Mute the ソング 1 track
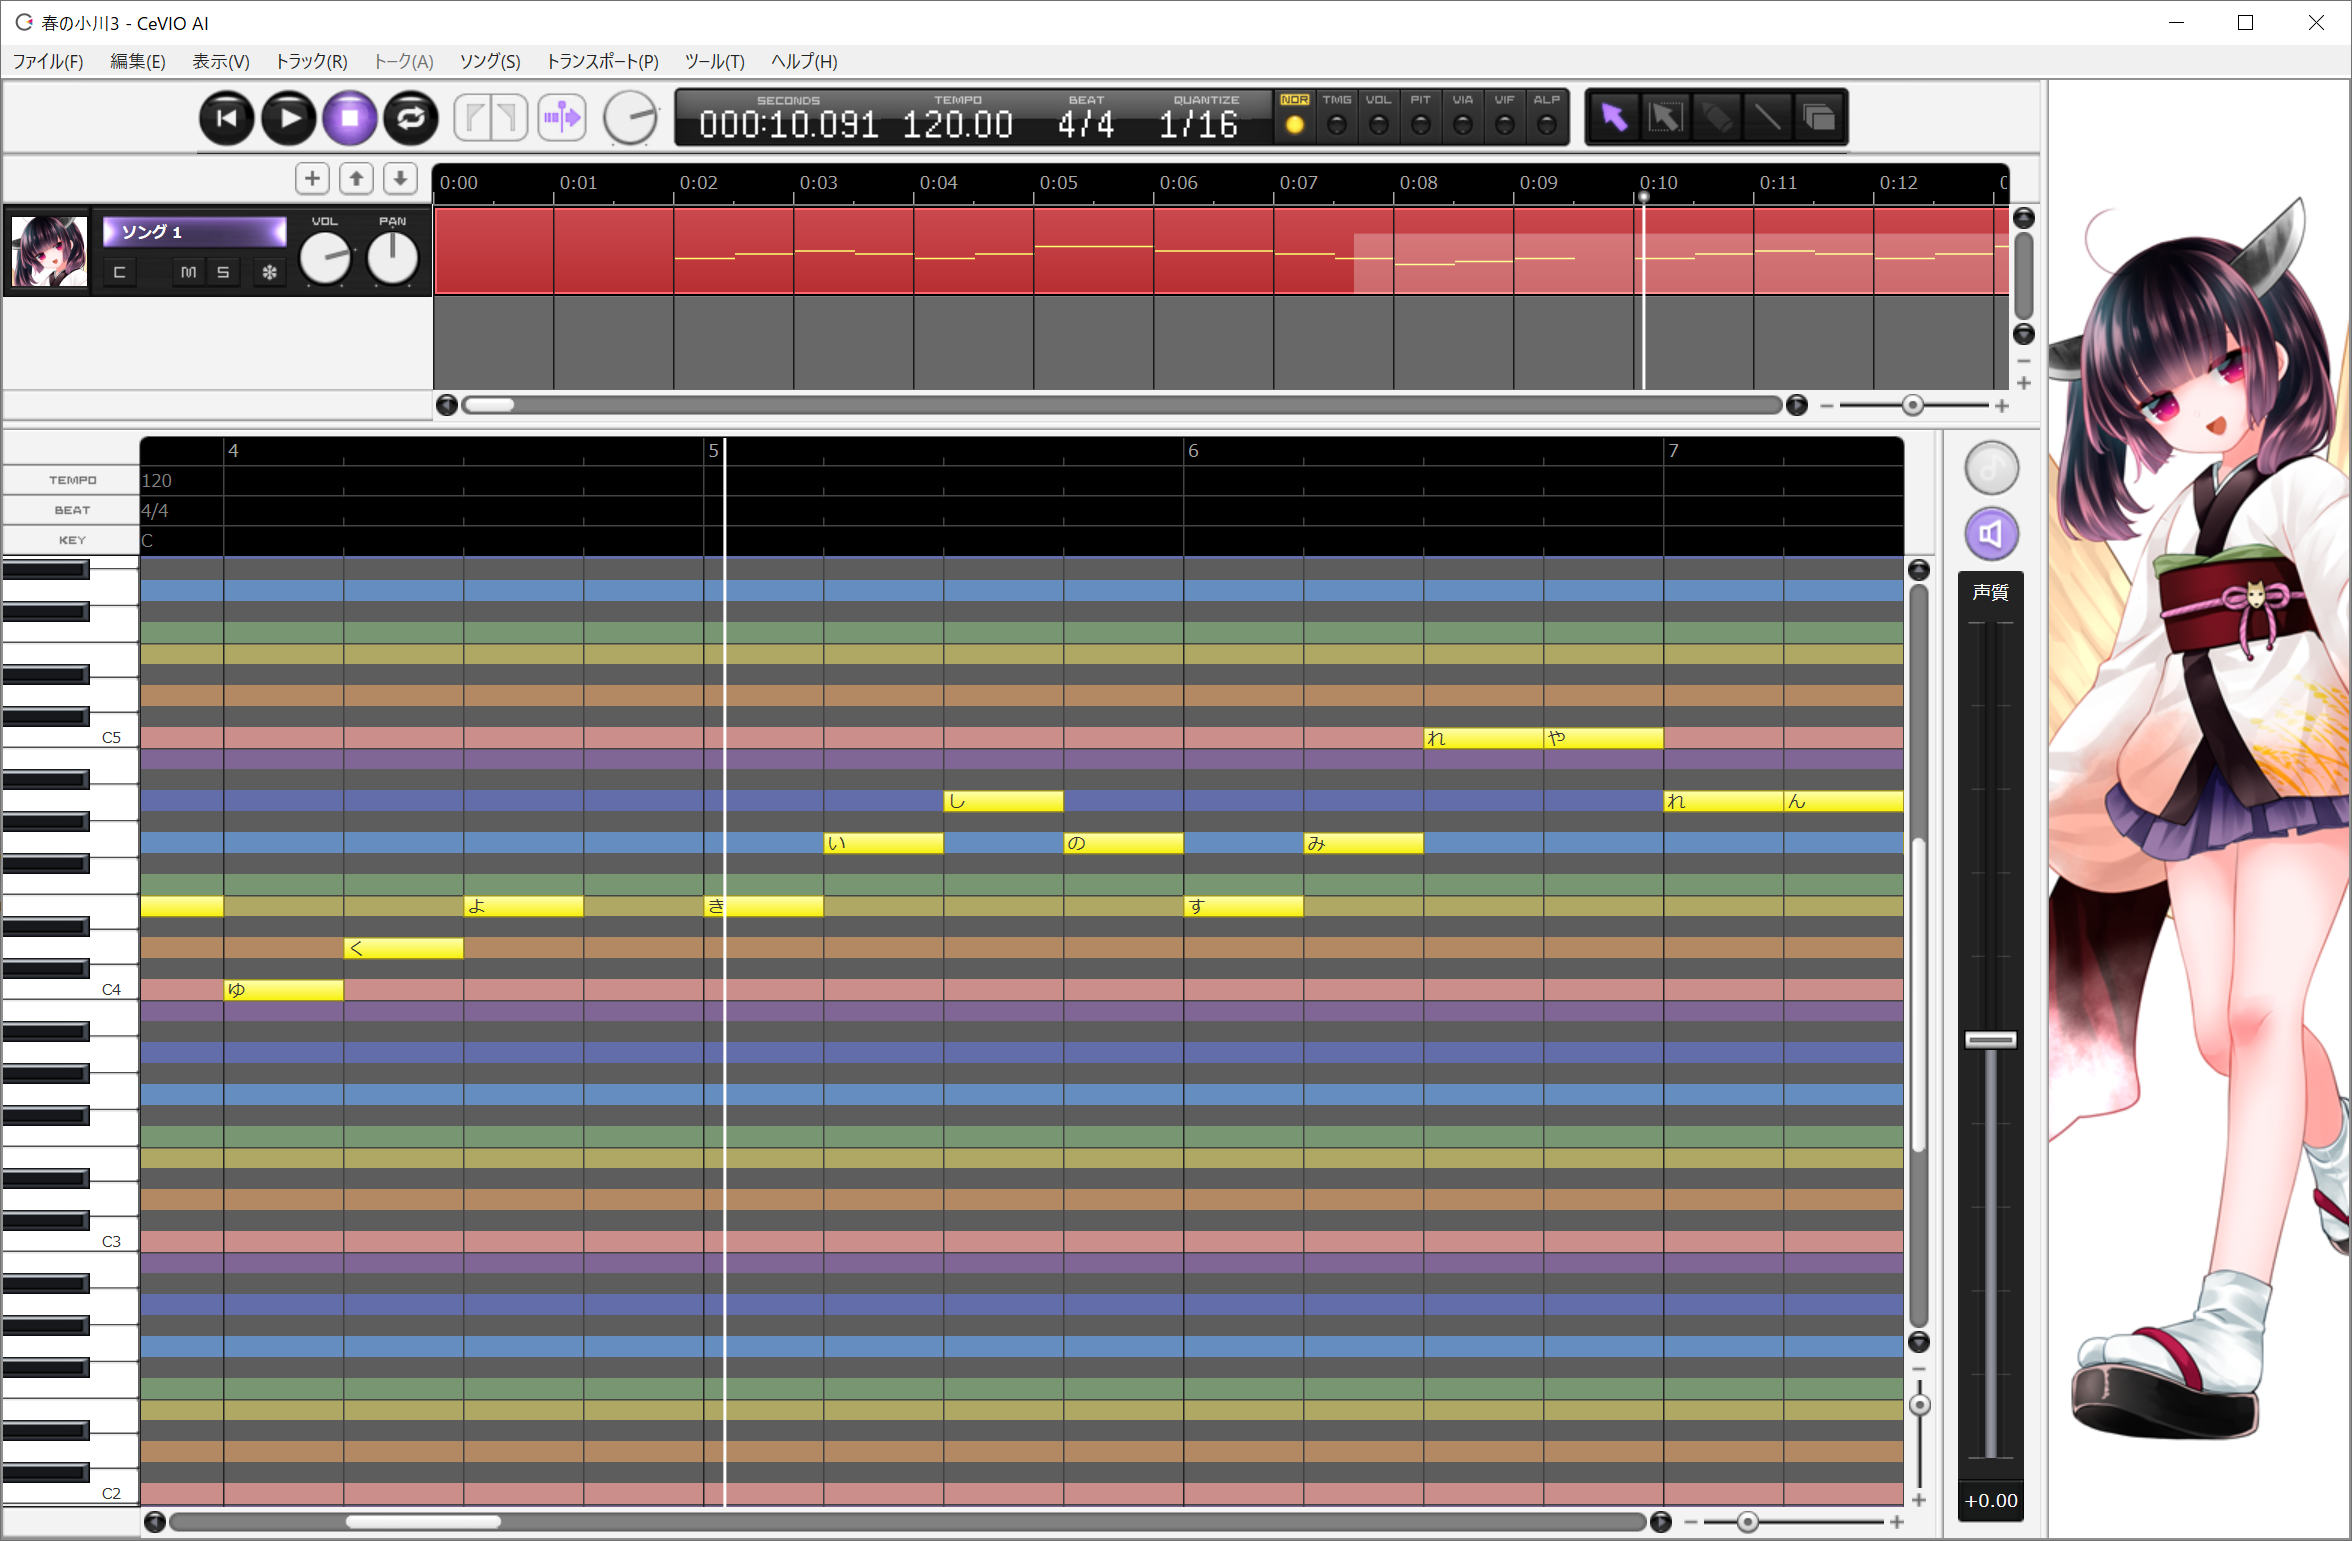 (189, 272)
